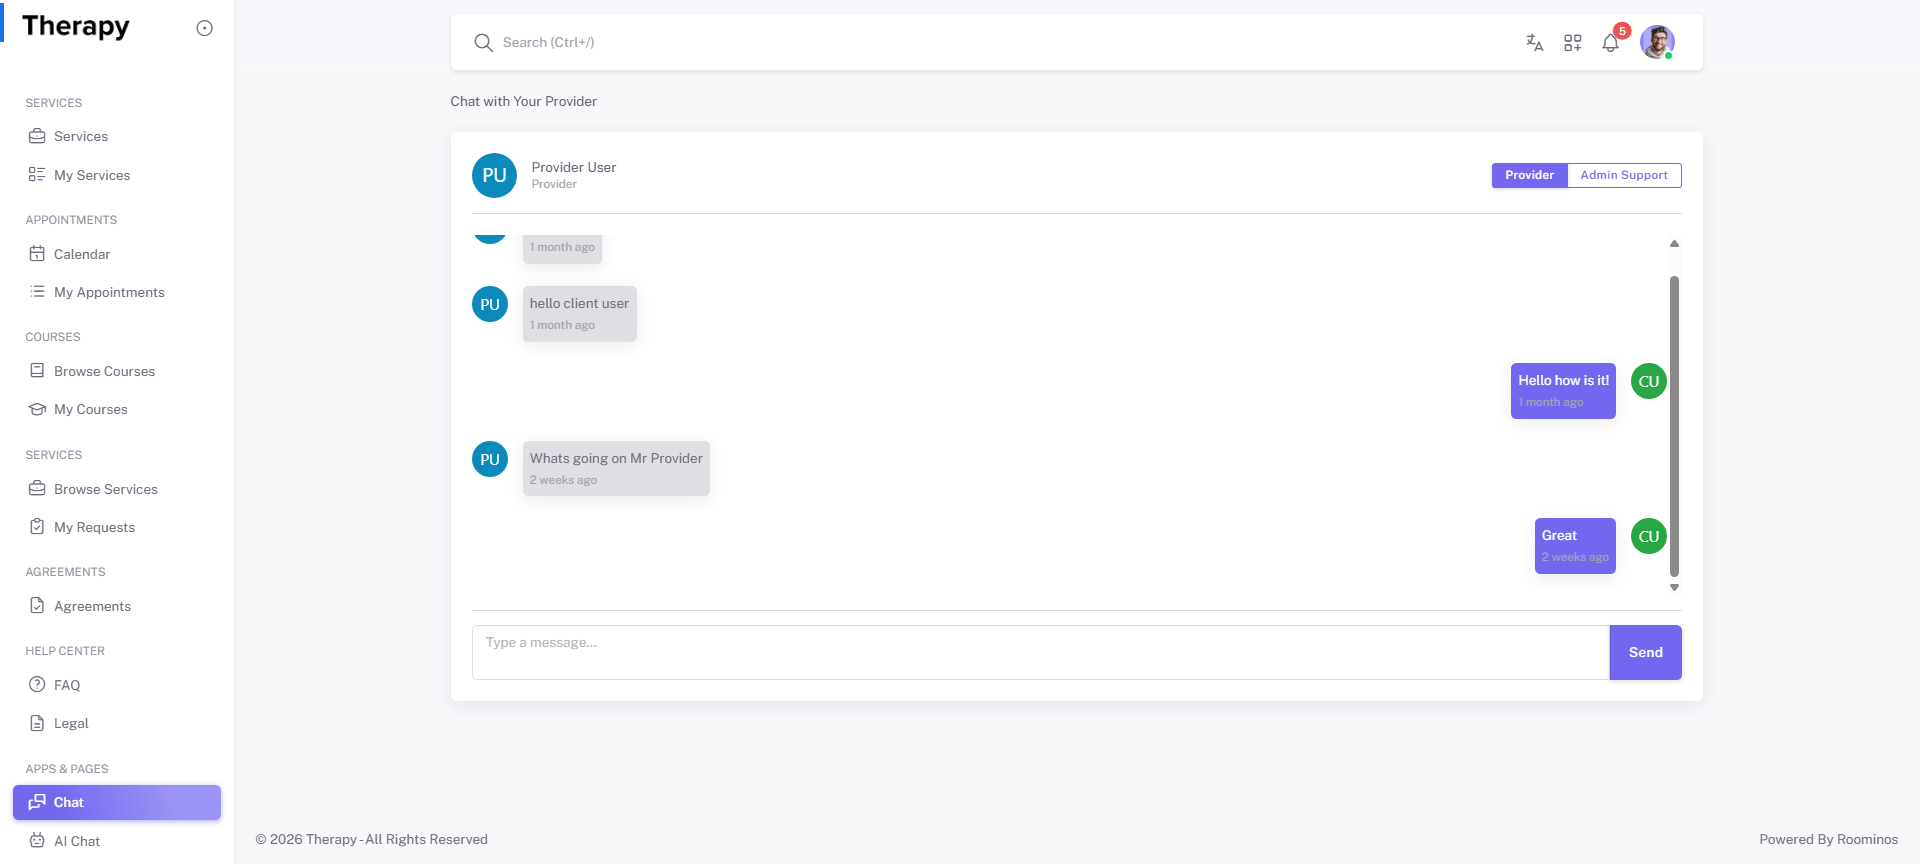Click the My Courses graduation cap icon
Viewport: 1920px width, 864px height.
click(x=37, y=408)
